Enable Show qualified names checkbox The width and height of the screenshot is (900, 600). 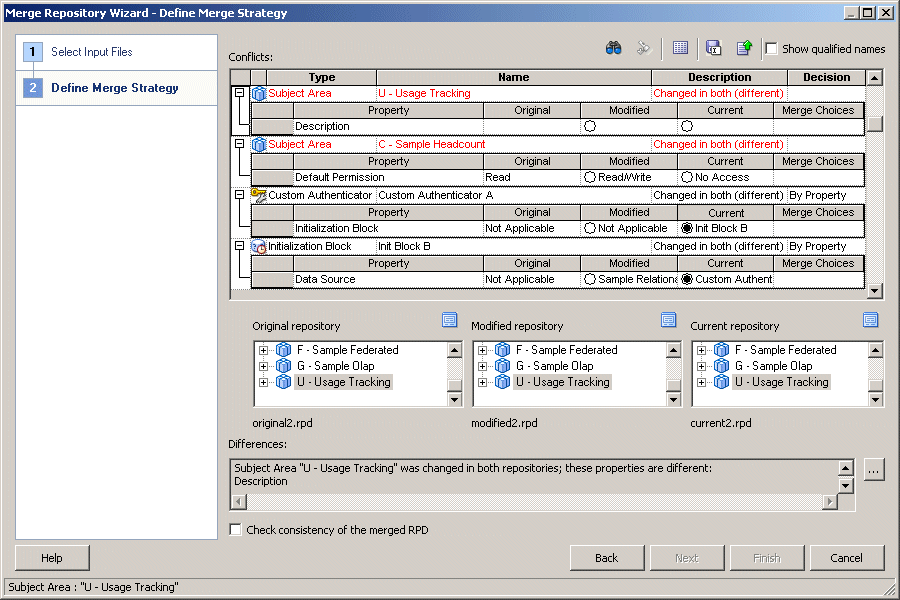point(771,49)
